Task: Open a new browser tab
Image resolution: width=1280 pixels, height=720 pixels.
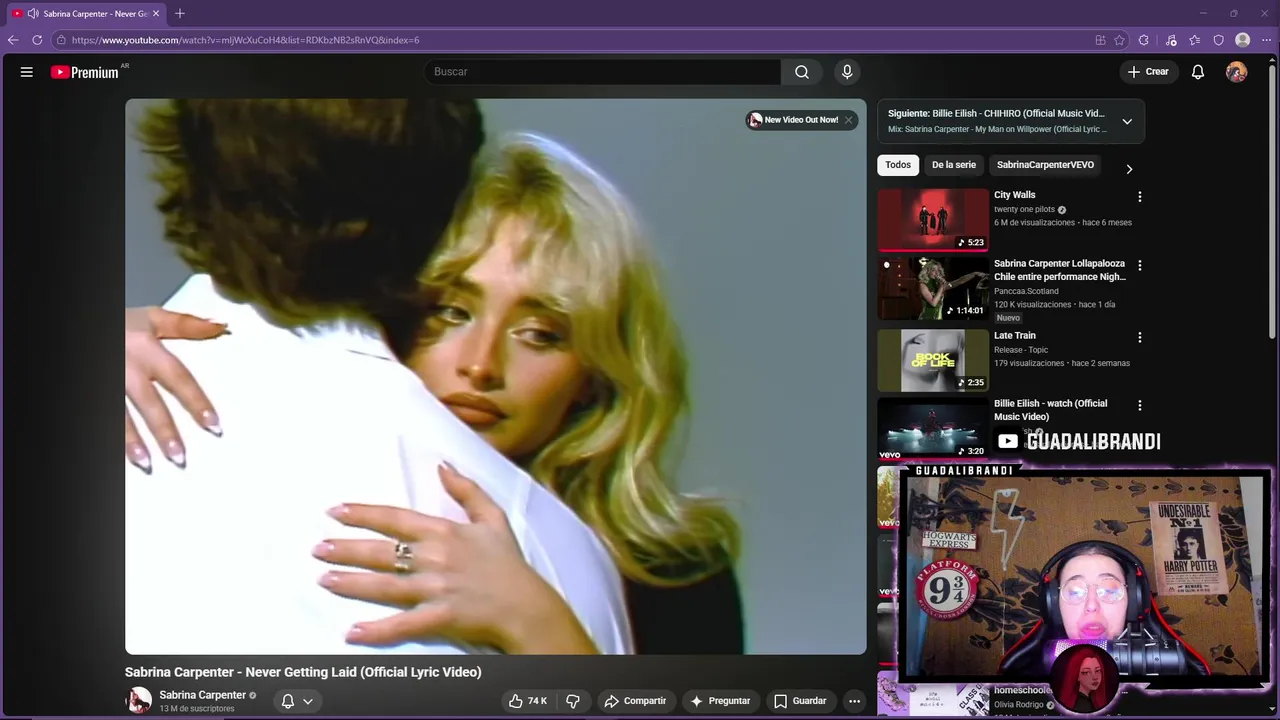Action: click(180, 13)
